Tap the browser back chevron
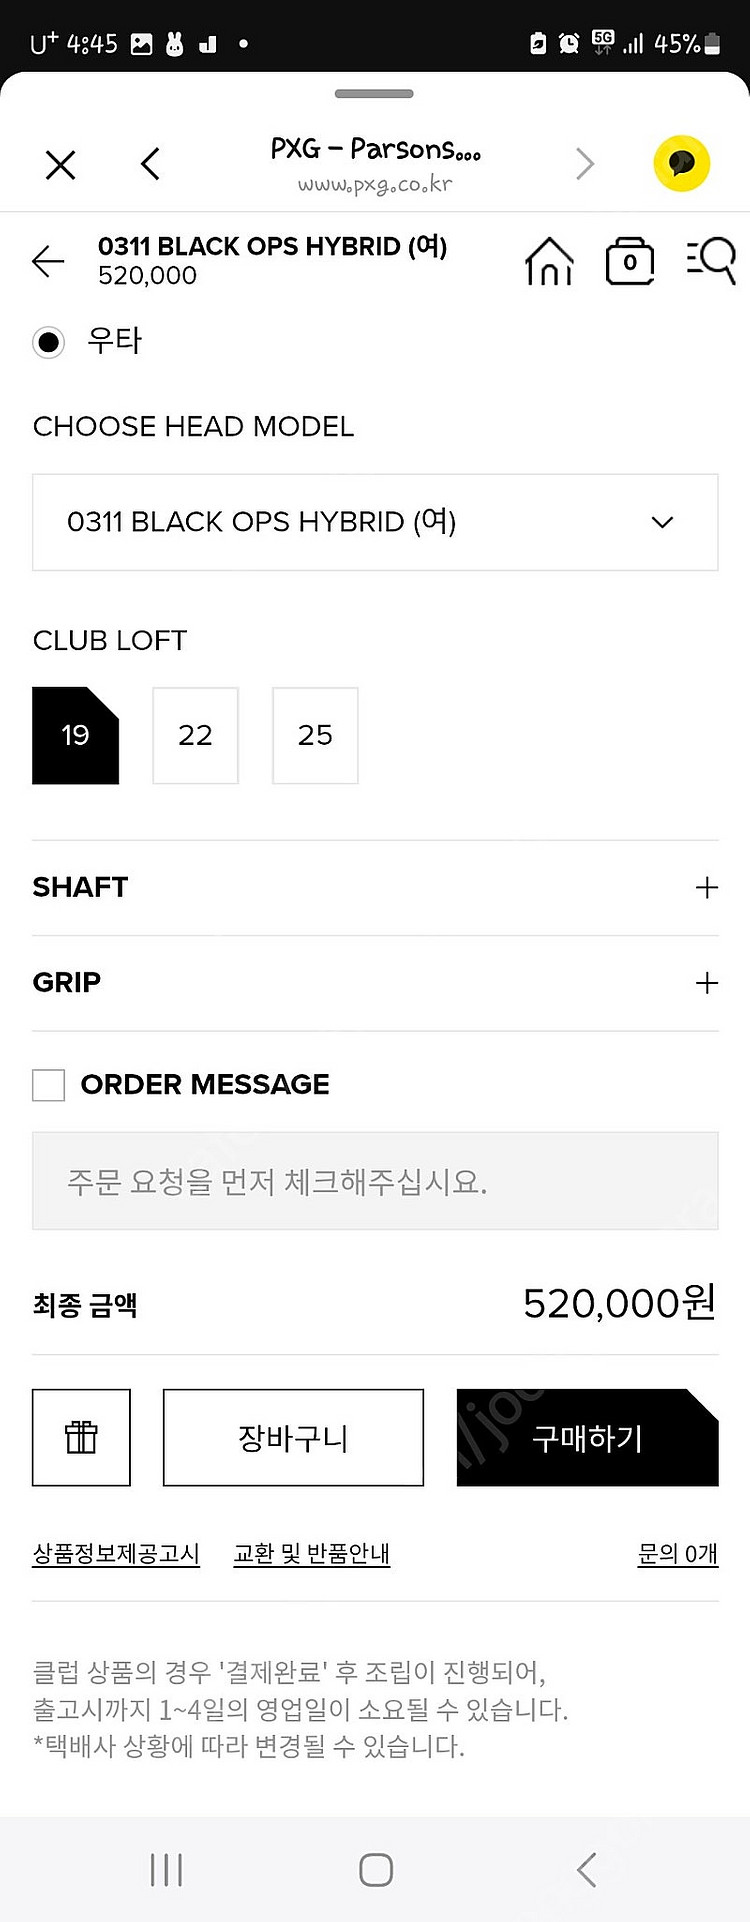This screenshot has width=750, height=1922. coord(150,164)
